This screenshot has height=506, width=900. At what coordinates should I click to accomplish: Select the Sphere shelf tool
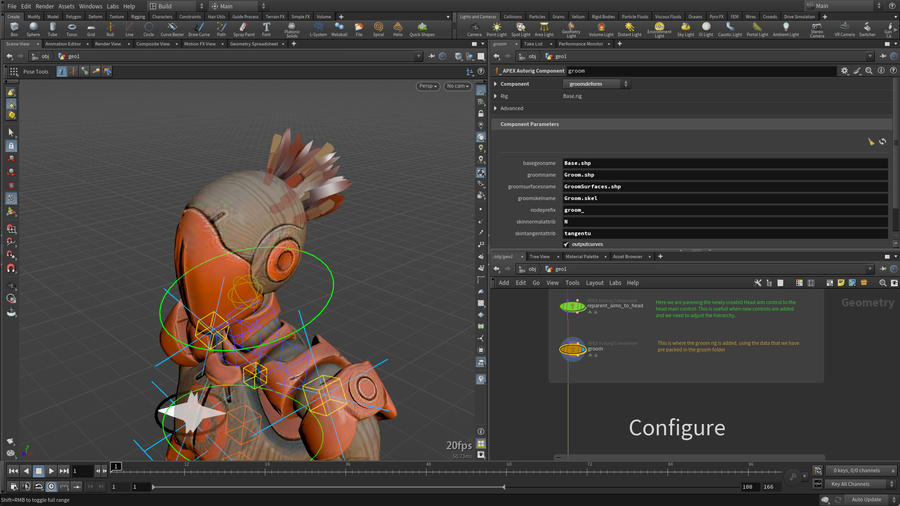point(33,29)
